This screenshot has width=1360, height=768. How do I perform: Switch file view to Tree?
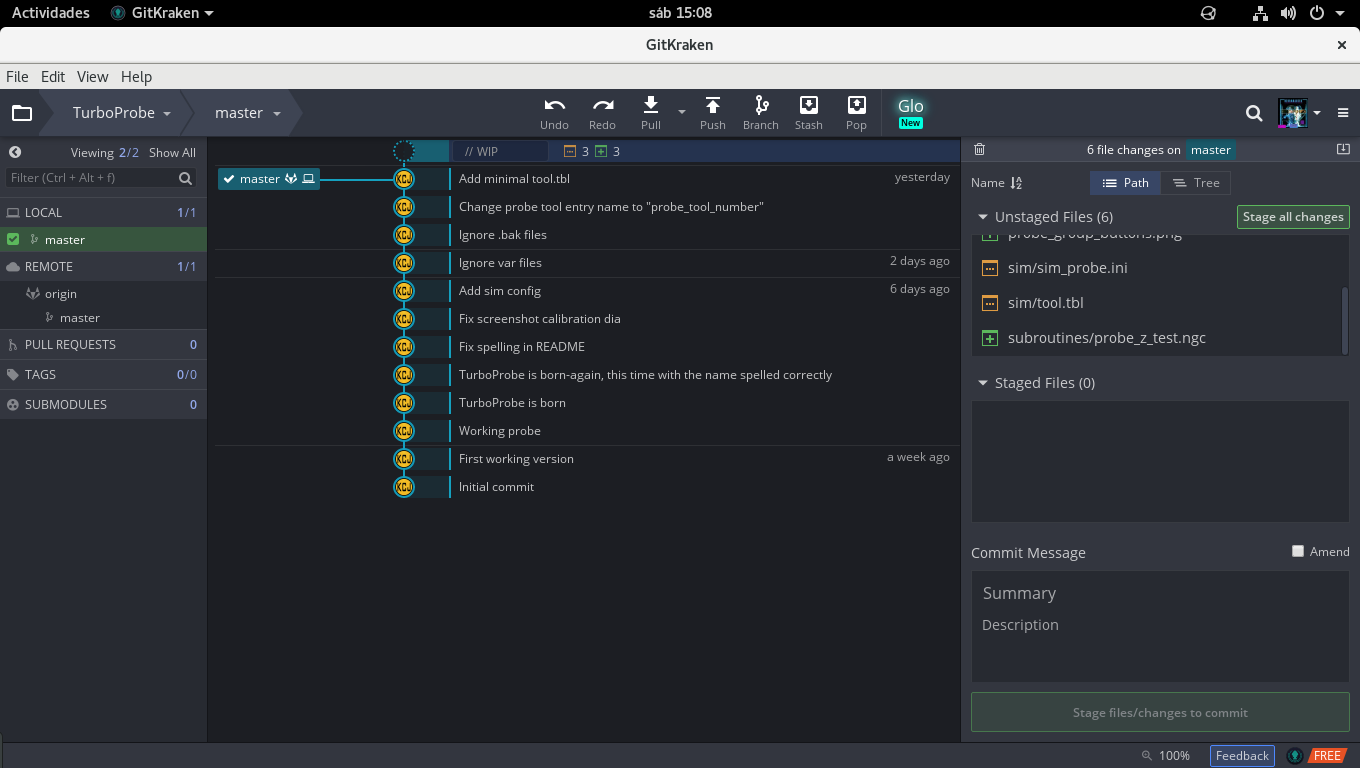tap(1196, 183)
